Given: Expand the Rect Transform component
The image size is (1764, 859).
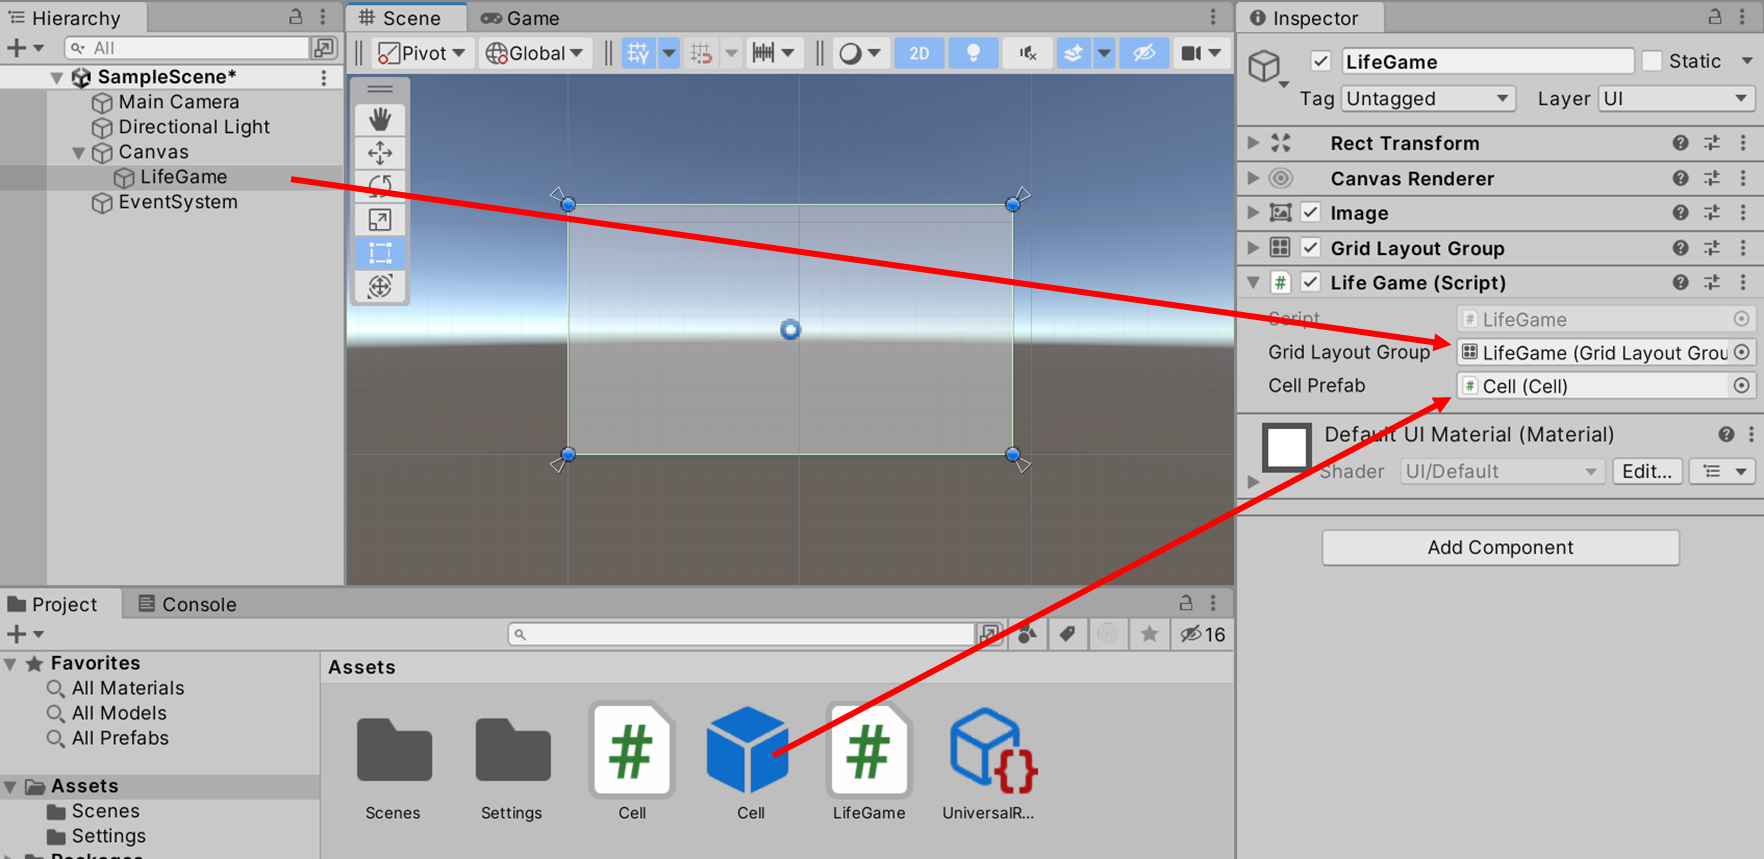Looking at the screenshot, I should pos(1253,143).
